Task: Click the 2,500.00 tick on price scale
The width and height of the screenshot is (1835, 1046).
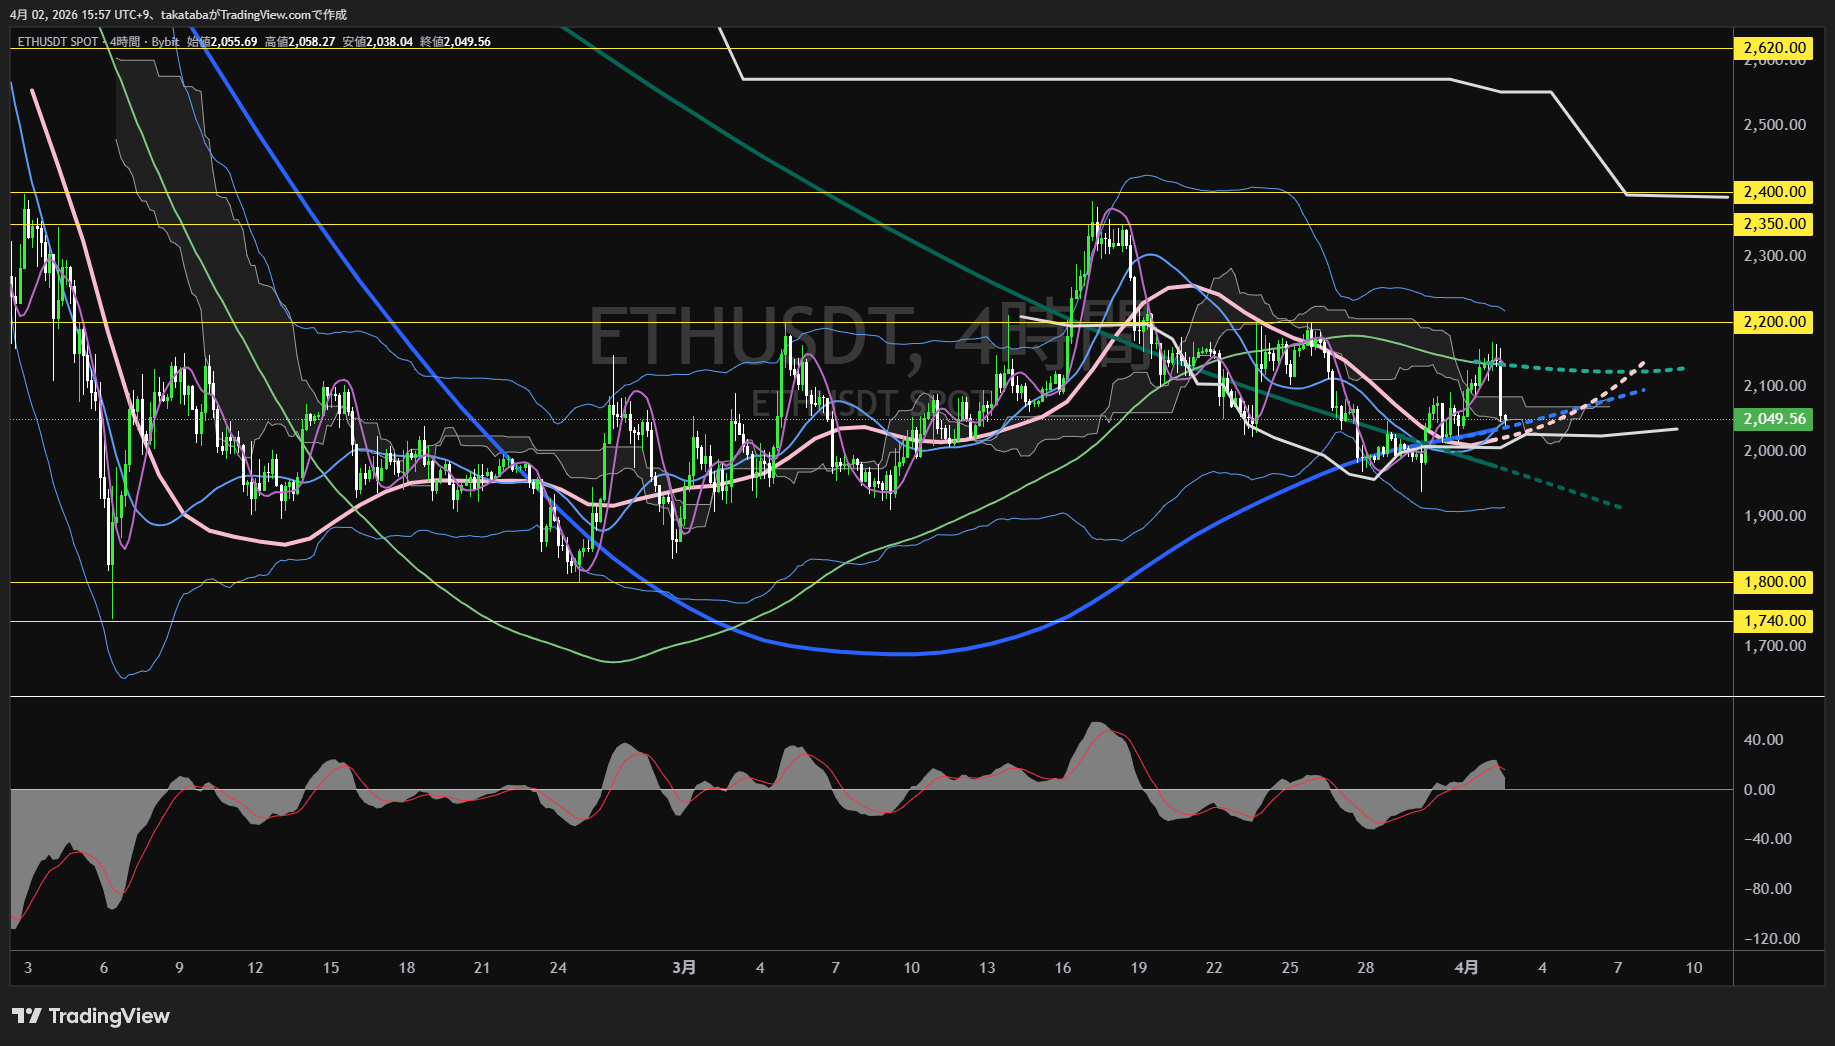Action: click(x=1774, y=125)
